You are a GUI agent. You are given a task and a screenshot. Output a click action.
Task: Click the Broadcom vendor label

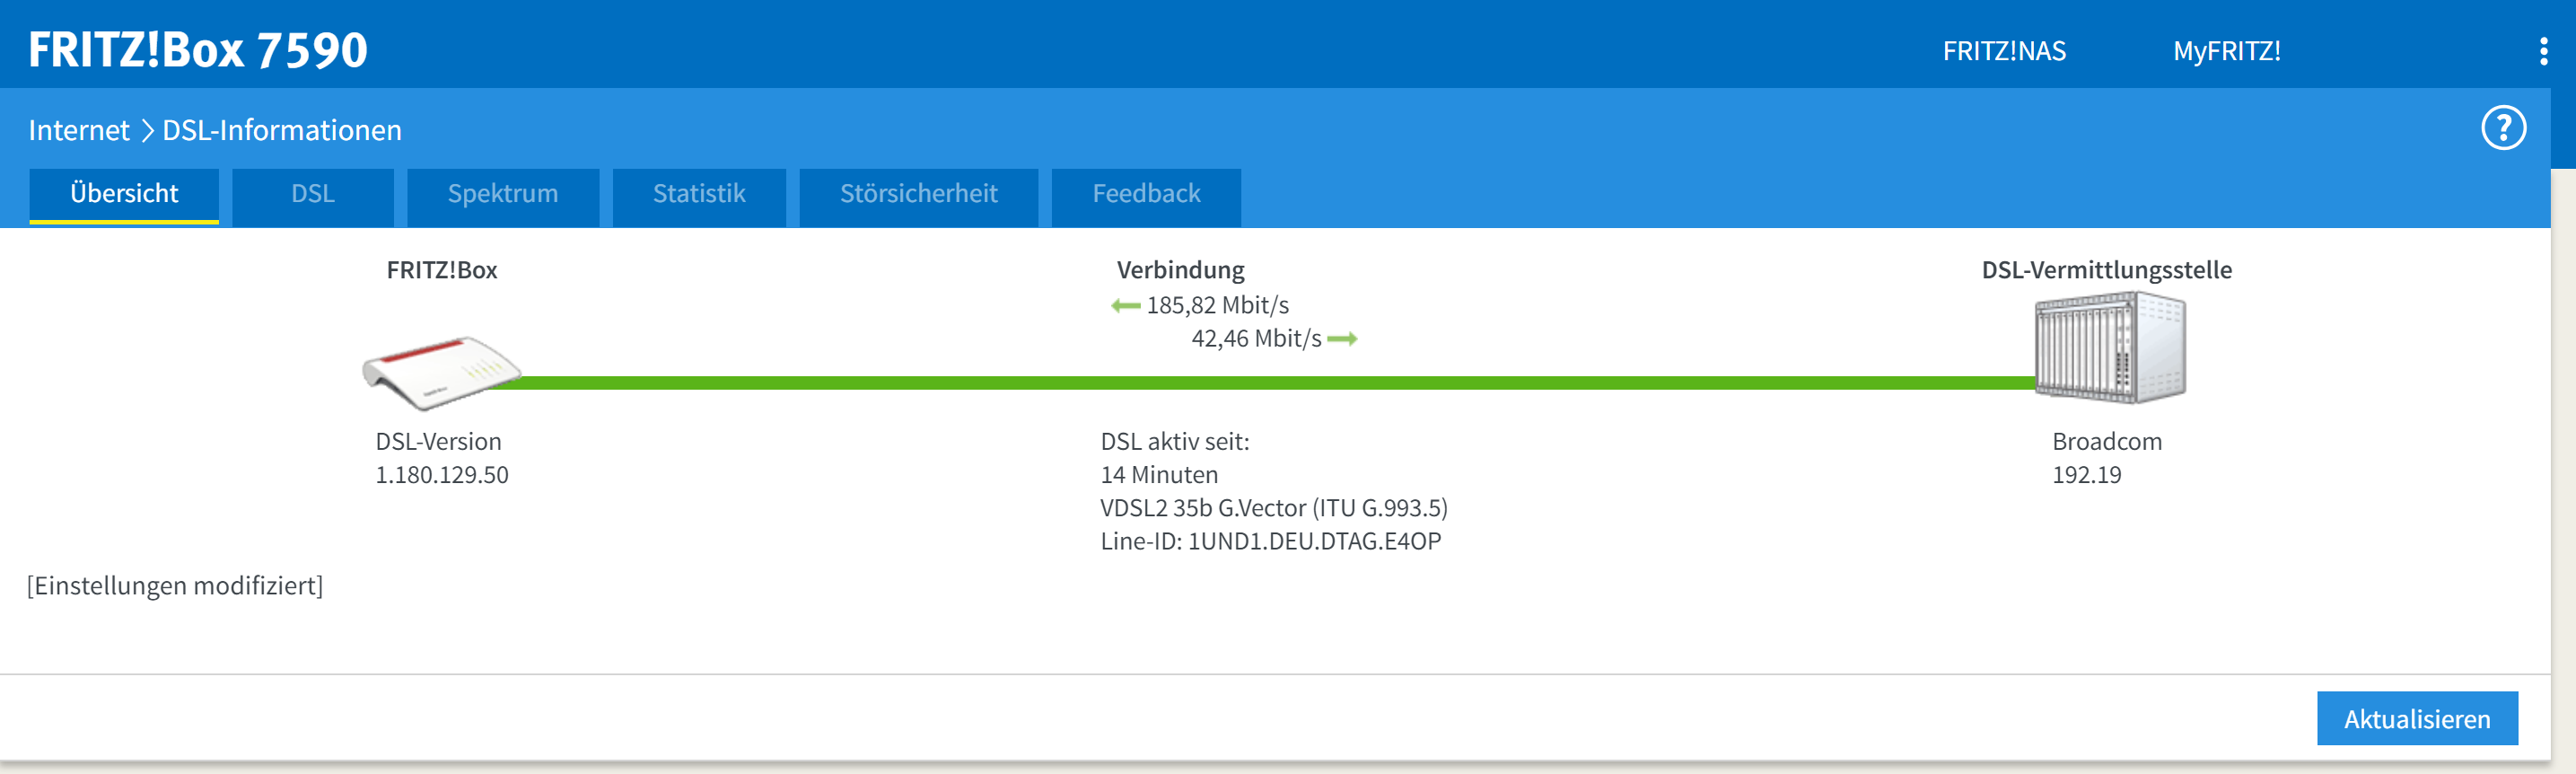(x=2106, y=441)
